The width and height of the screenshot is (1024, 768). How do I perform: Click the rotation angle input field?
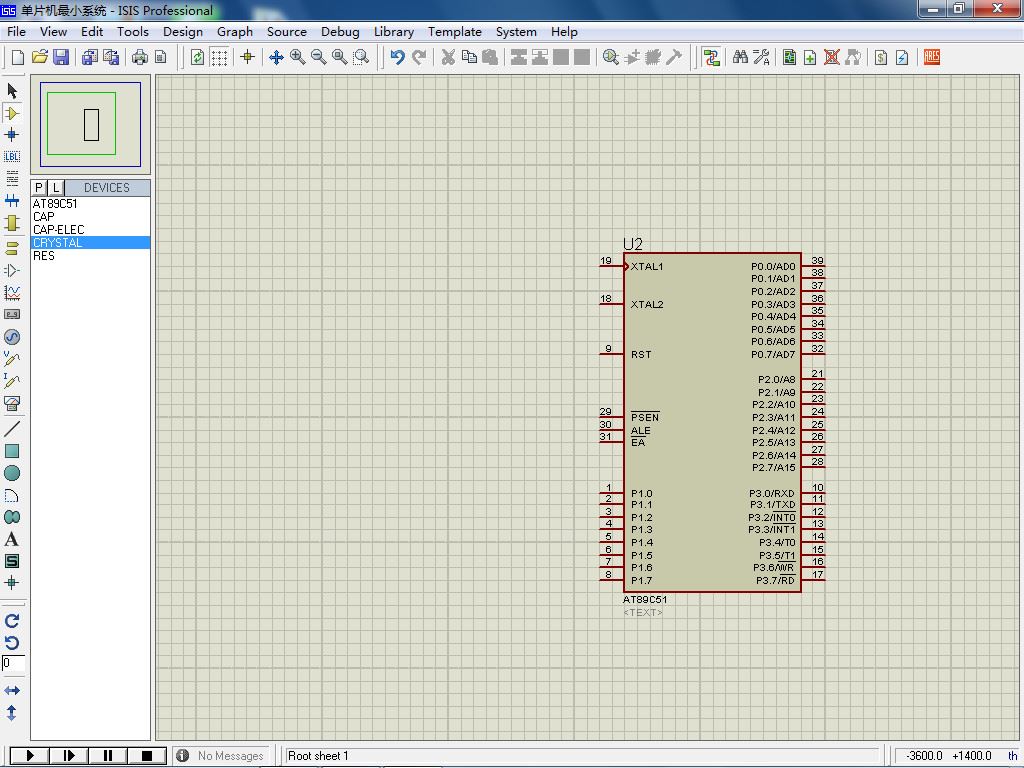coord(13,663)
